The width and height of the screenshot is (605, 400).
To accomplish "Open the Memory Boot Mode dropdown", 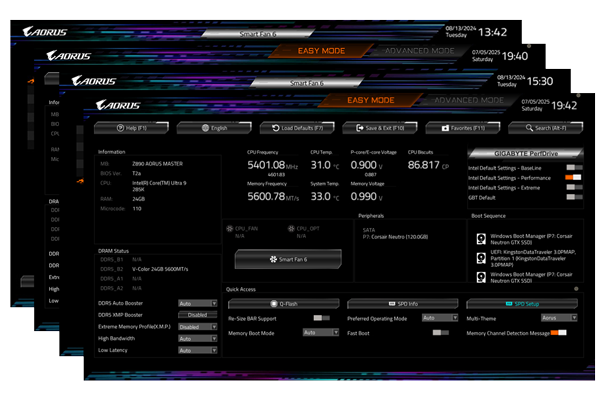I will (x=321, y=332).
